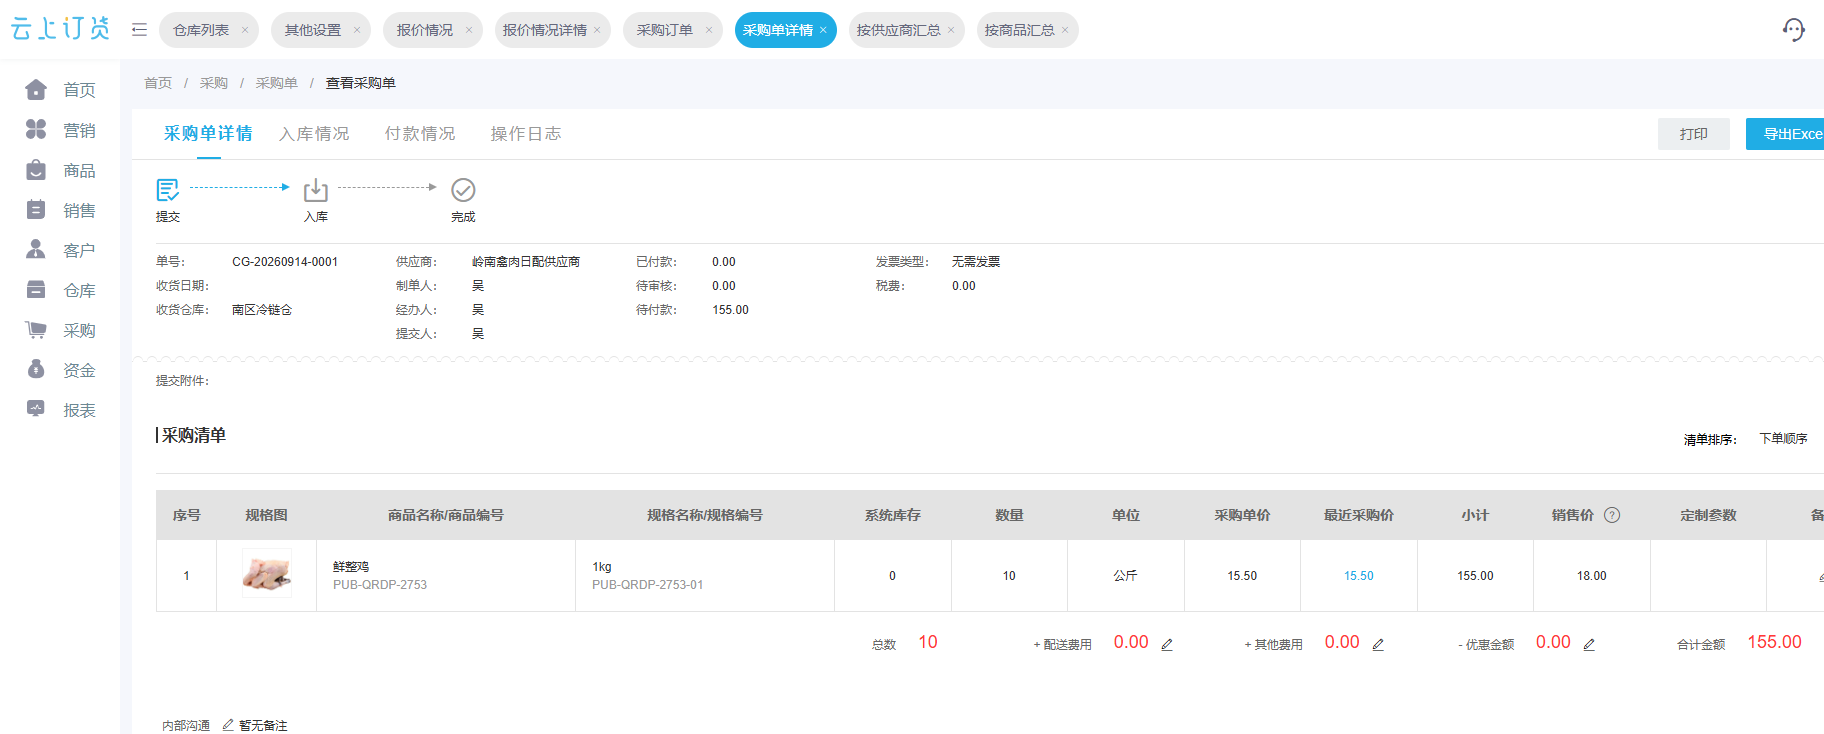Edit the 优惠金额 amount pencil icon

click(1589, 645)
